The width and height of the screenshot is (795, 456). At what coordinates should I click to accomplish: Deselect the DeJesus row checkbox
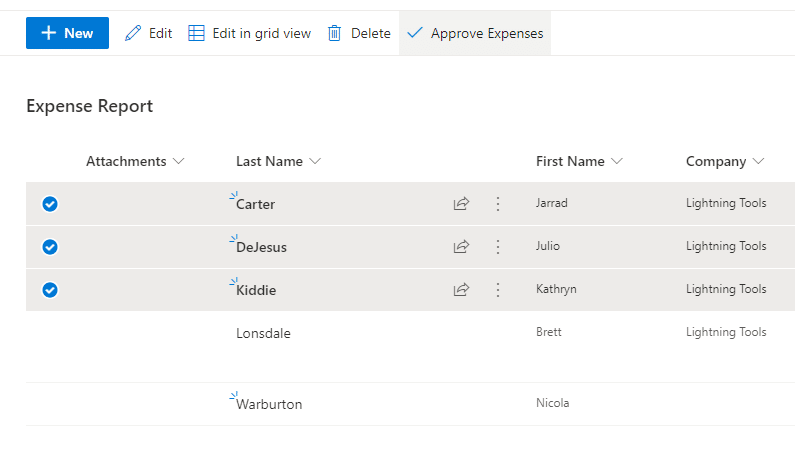pyautogui.click(x=50, y=247)
